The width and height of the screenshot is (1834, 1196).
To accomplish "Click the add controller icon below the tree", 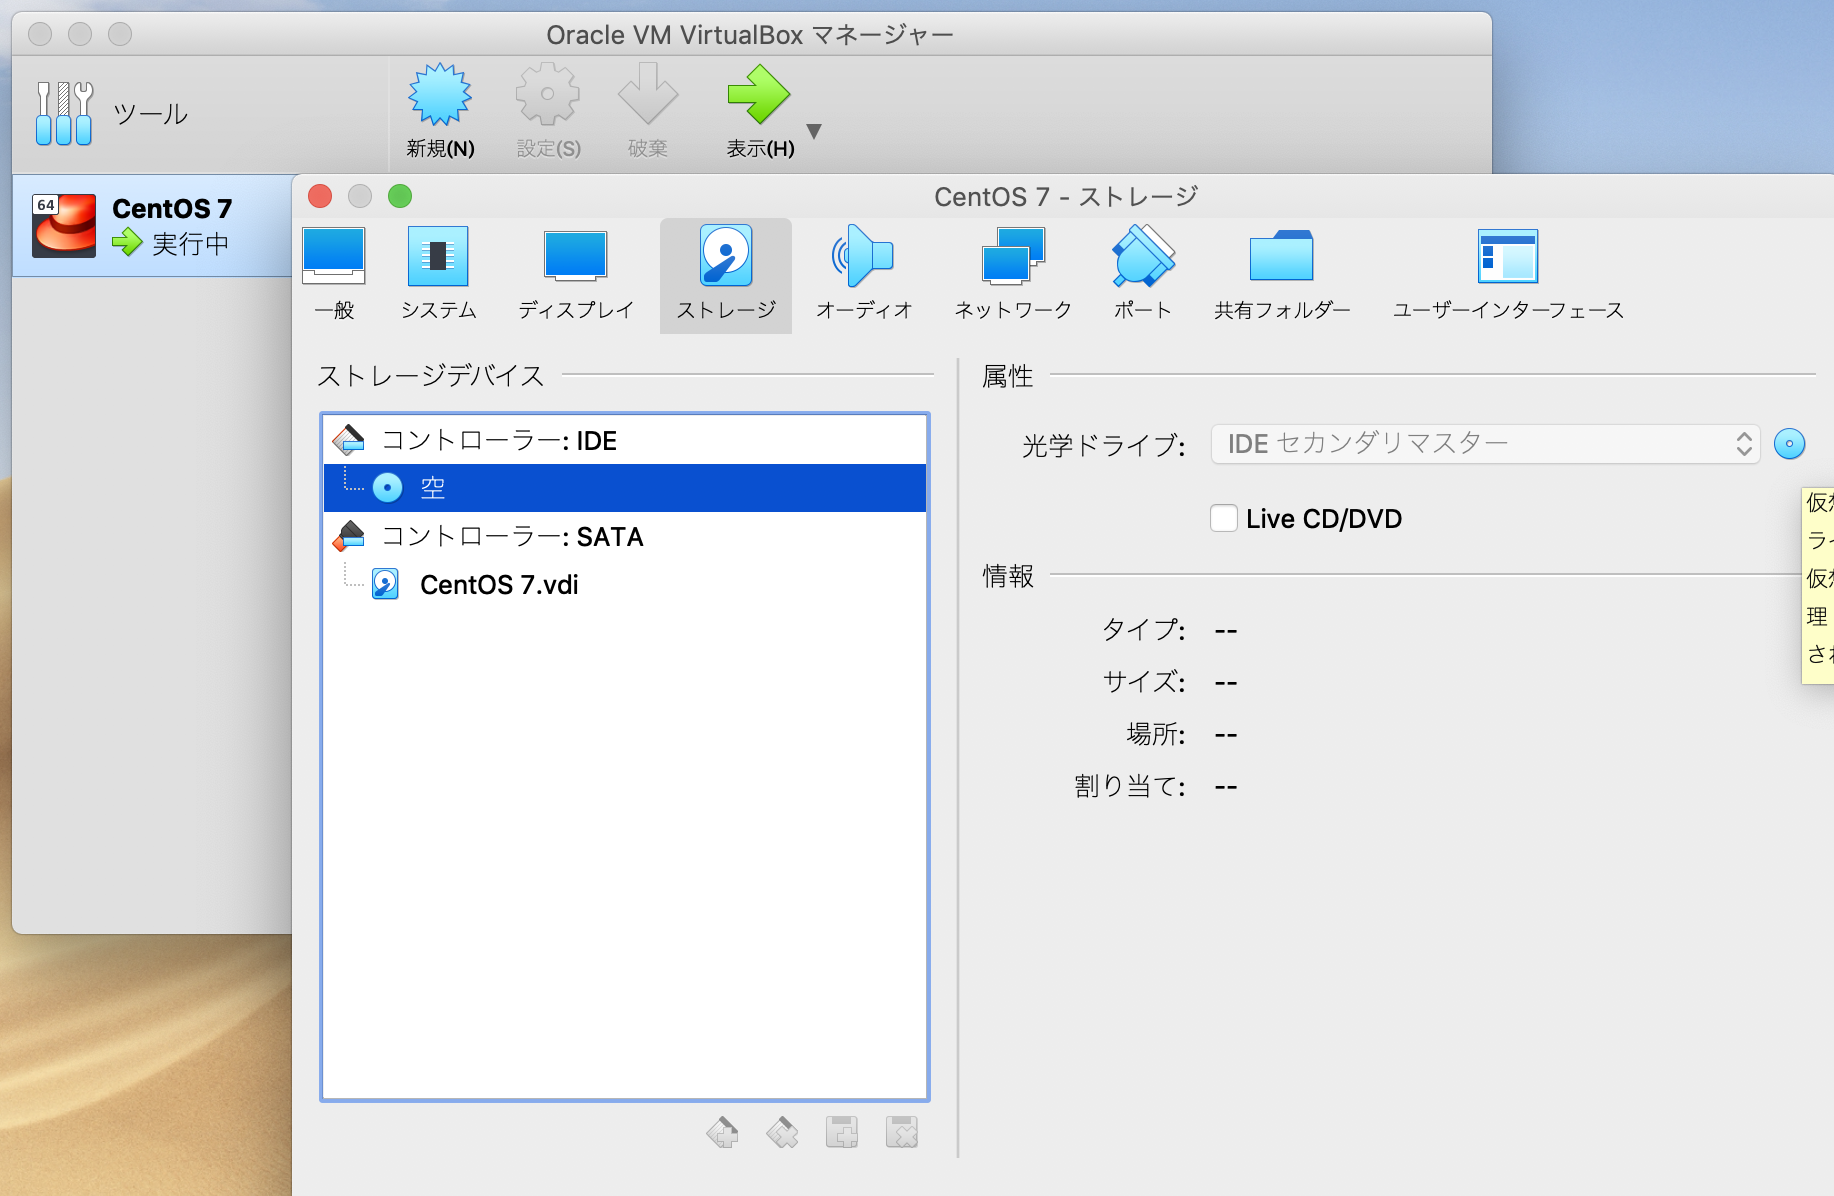I will tap(722, 1132).
